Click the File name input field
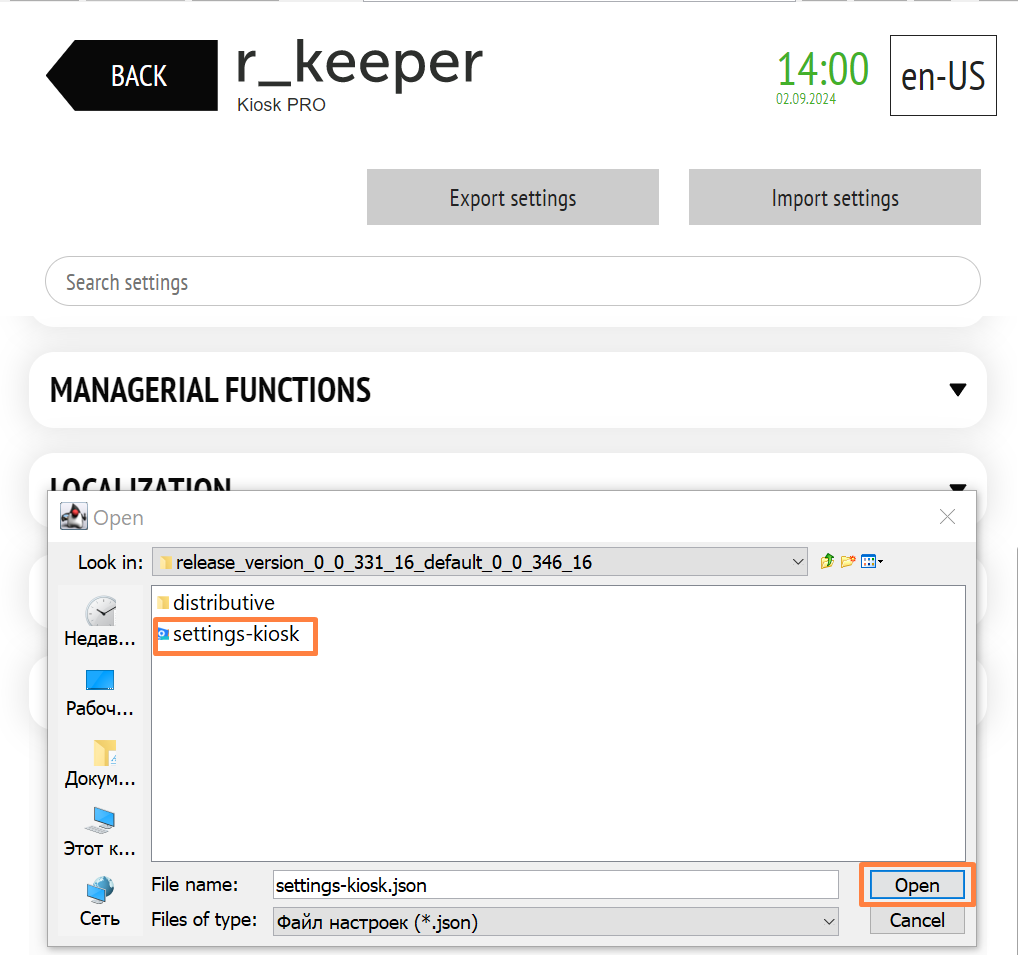This screenshot has width=1018, height=955. [556, 885]
